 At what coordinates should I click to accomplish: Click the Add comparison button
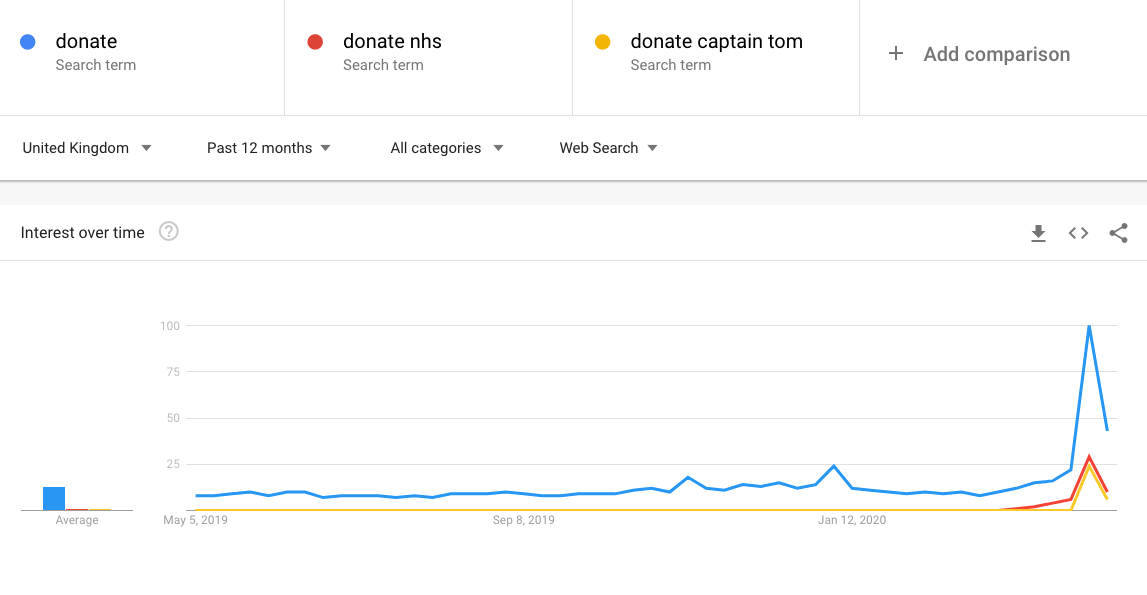click(996, 54)
